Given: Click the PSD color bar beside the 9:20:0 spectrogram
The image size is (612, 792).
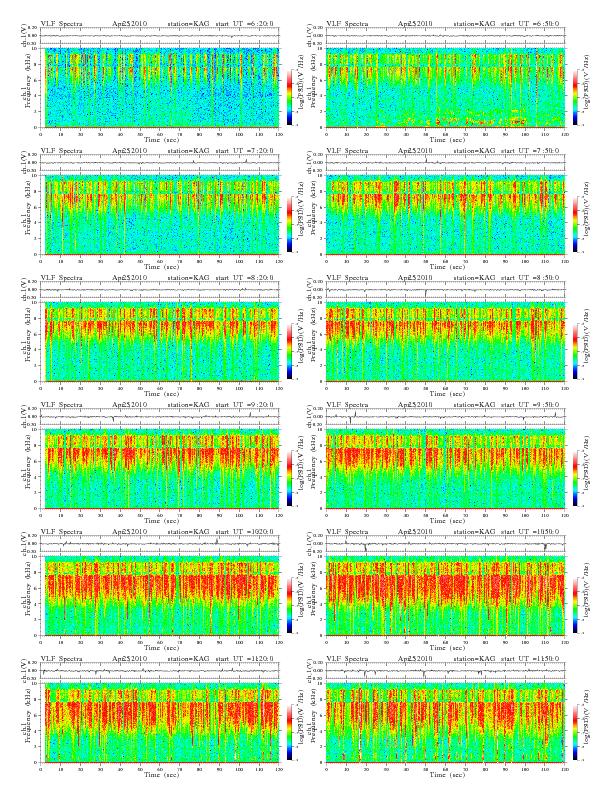Looking at the screenshot, I should pos(289,478).
